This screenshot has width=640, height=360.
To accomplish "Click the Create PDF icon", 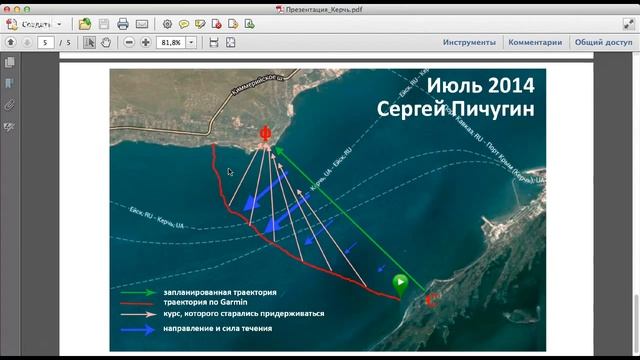I will pos(12,24).
